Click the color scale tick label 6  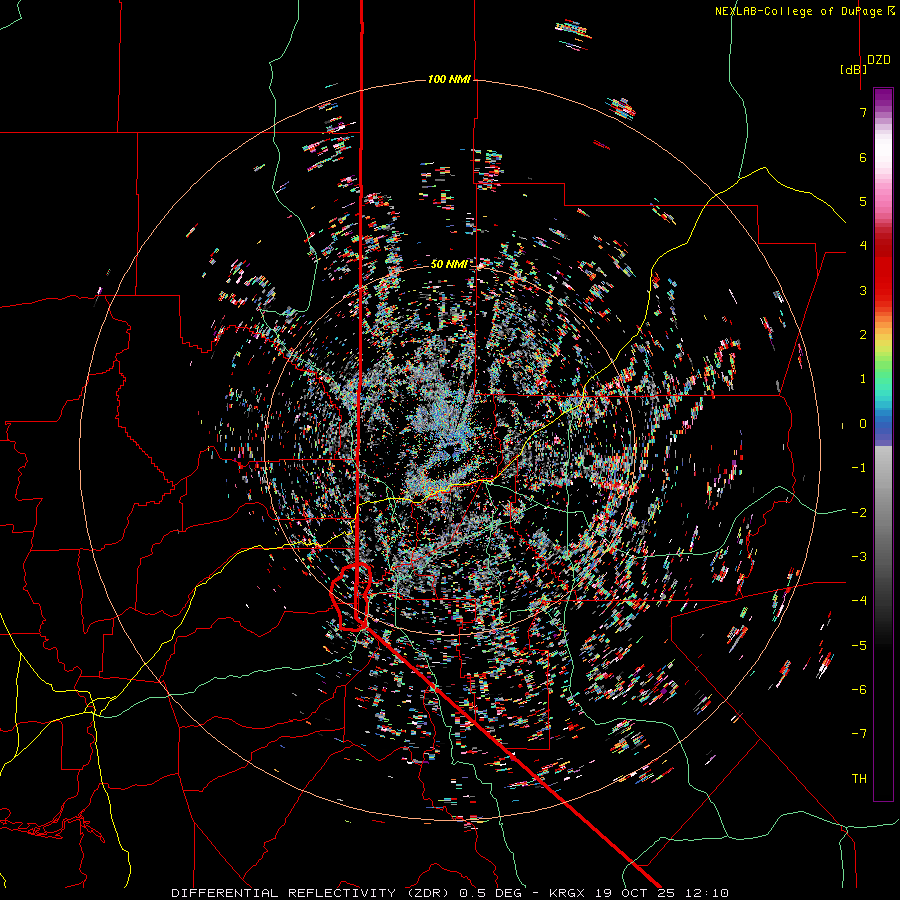tap(863, 157)
